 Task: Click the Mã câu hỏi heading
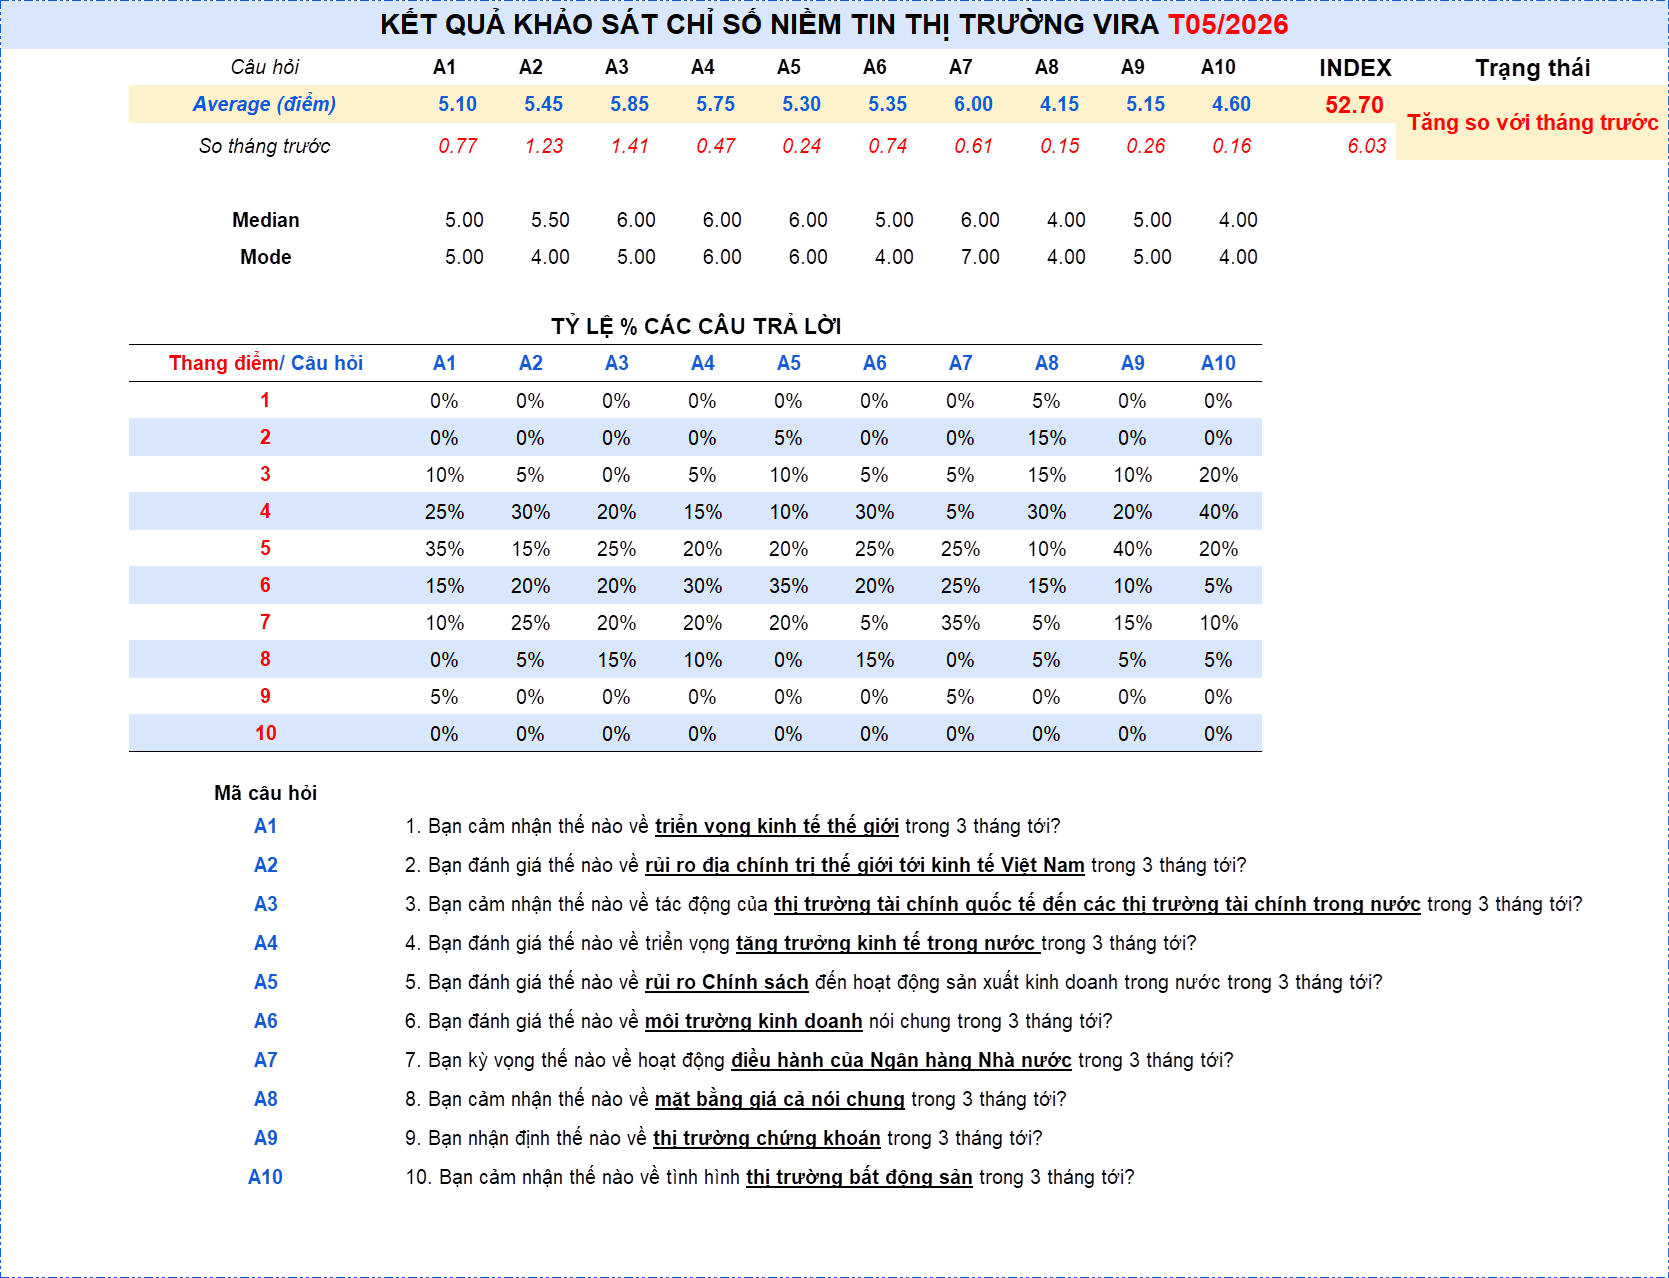[265, 793]
